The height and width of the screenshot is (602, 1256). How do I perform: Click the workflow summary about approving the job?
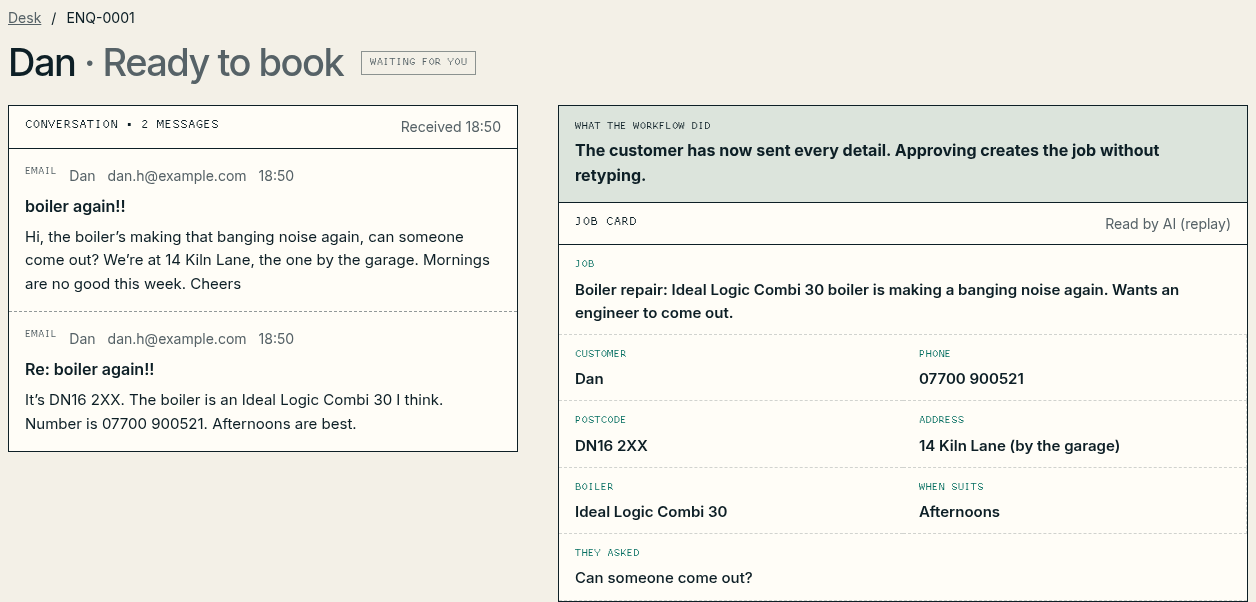(867, 163)
